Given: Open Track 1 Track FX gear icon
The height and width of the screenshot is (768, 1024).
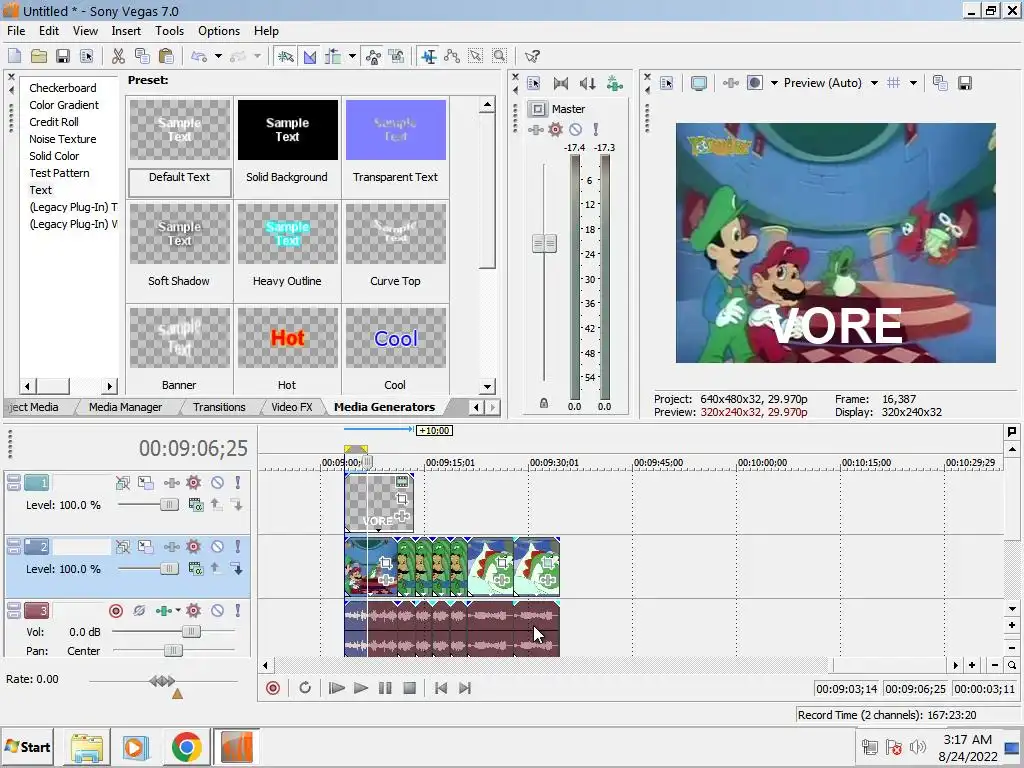Looking at the screenshot, I should point(193,483).
